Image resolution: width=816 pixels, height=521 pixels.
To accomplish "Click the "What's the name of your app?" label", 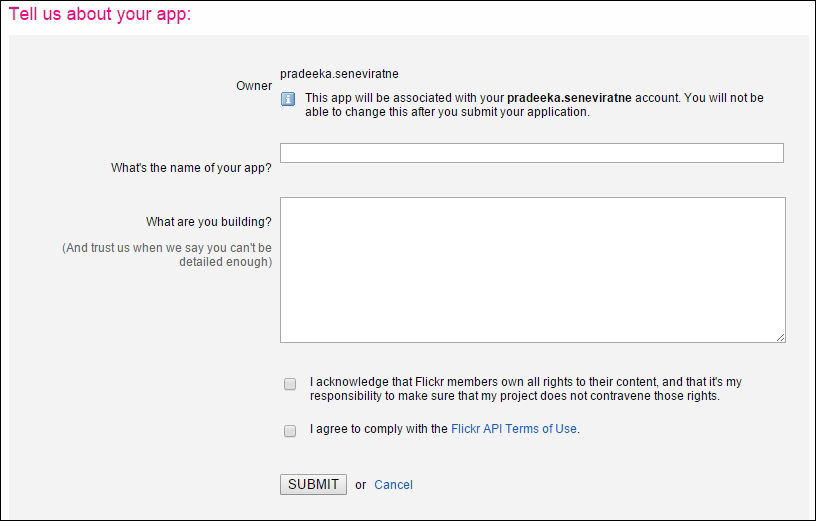I will [x=191, y=168].
